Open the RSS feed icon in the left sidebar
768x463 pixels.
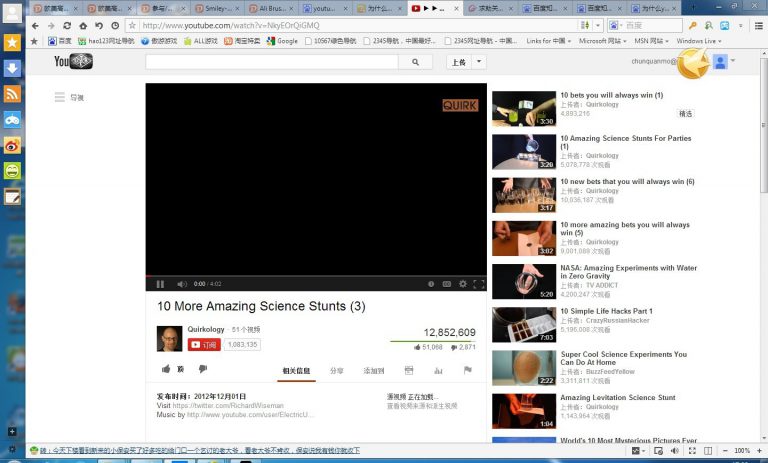pyautogui.click(x=12, y=94)
